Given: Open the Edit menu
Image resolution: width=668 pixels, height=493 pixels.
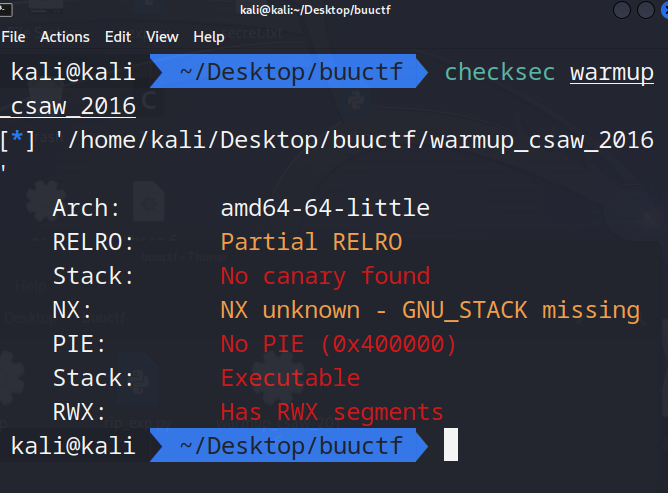Looking at the screenshot, I should click(x=118, y=36).
